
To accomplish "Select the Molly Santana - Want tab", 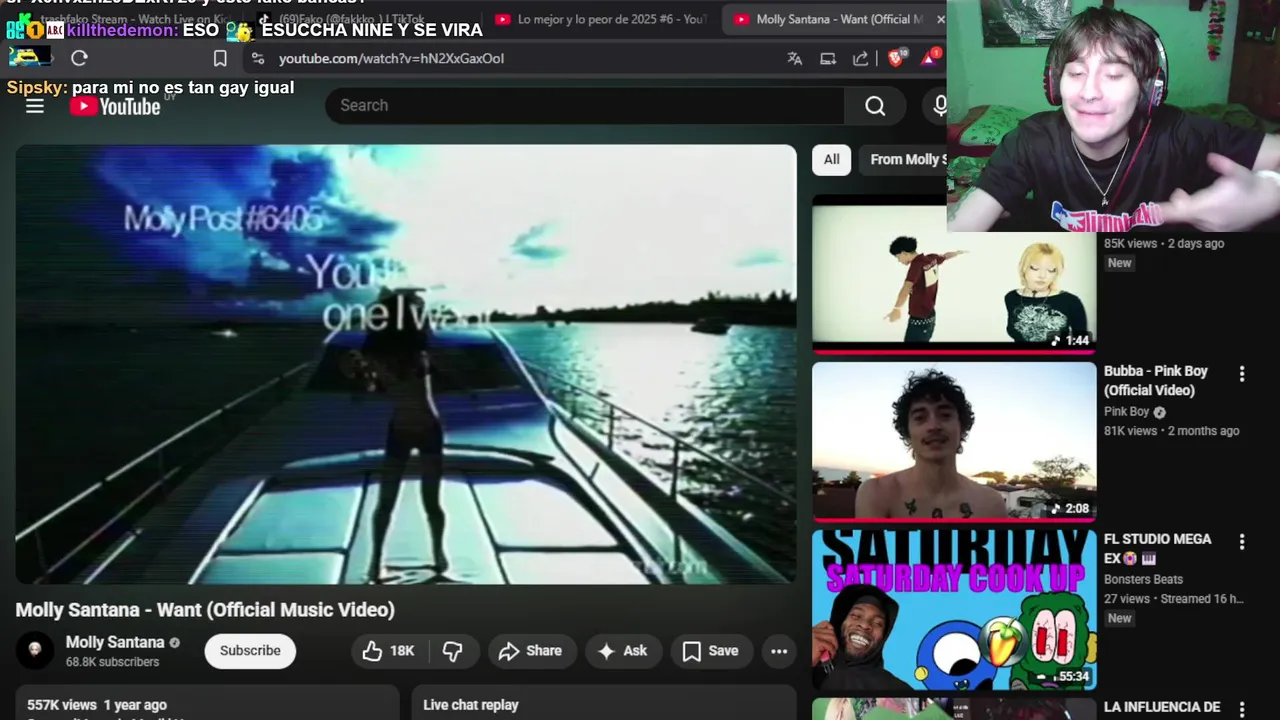I will 830,19.
